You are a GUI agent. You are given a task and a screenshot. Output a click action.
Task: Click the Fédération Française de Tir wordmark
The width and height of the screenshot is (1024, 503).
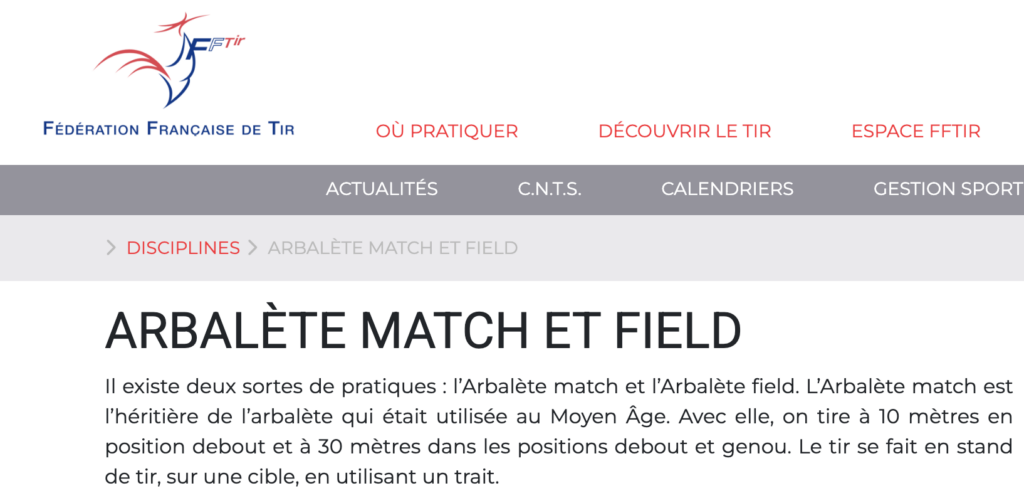pos(168,129)
